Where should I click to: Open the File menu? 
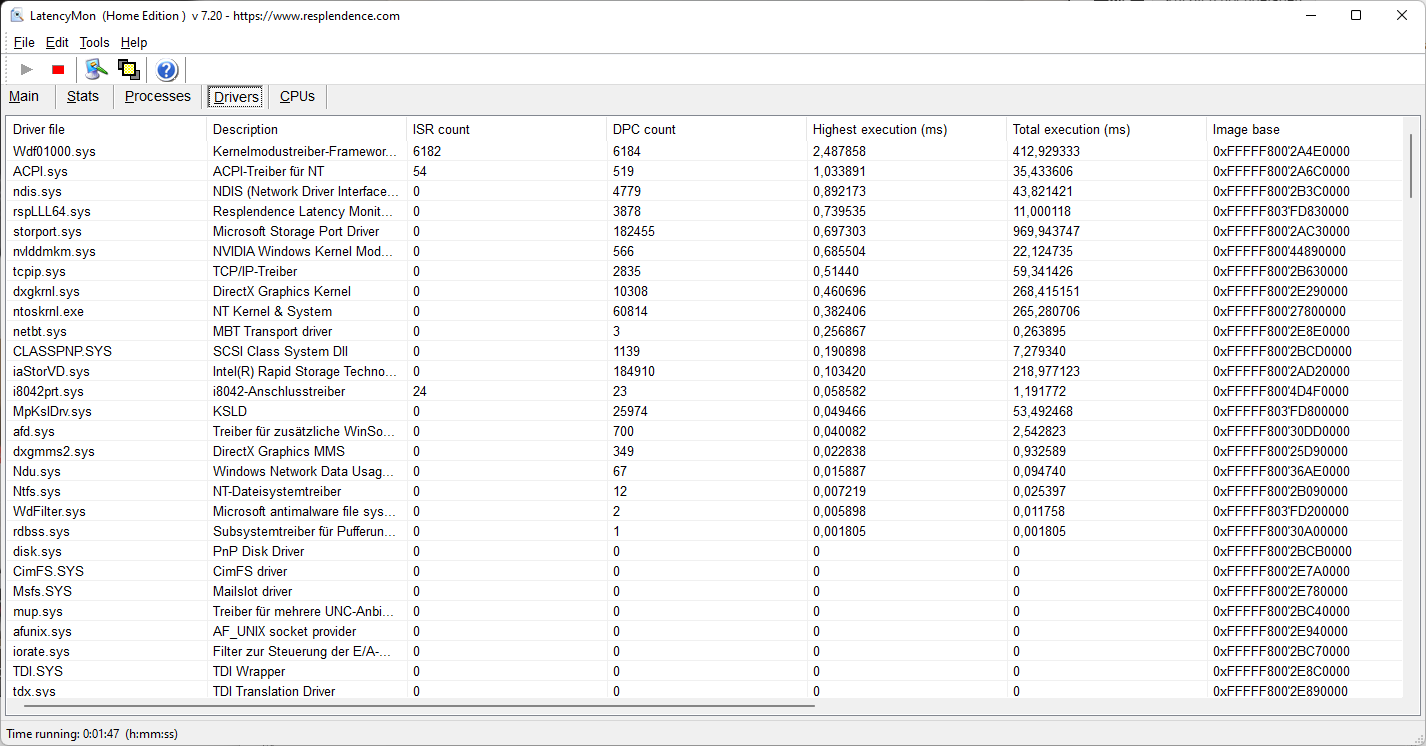point(24,42)
